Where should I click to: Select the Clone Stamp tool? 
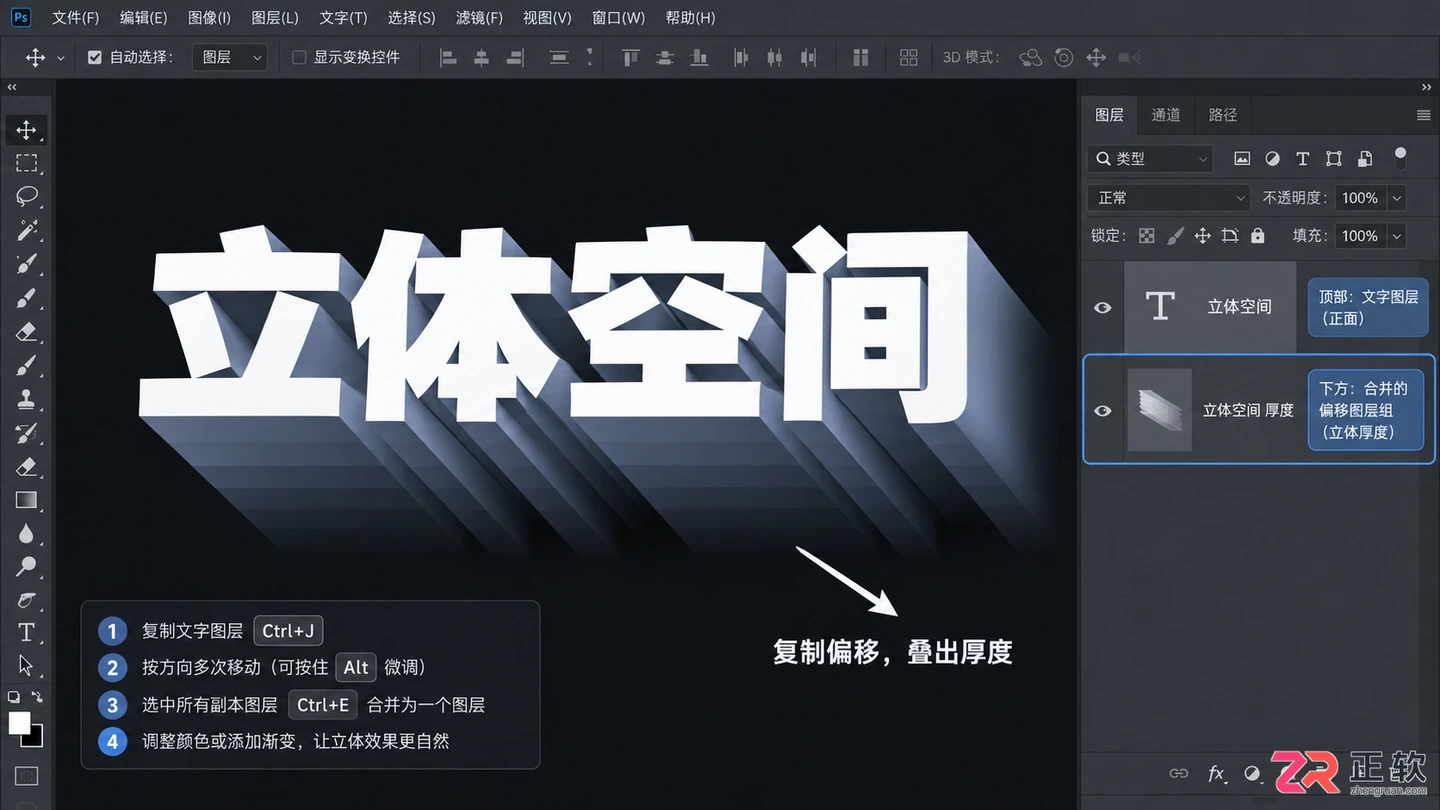[x=27, y=399]
